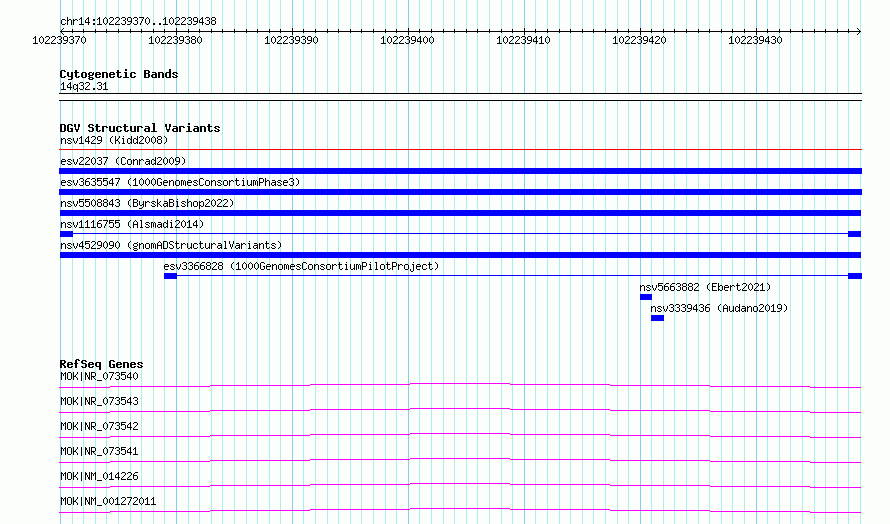
Task: Click the RefSeq Genes track title
Action: 102,364
